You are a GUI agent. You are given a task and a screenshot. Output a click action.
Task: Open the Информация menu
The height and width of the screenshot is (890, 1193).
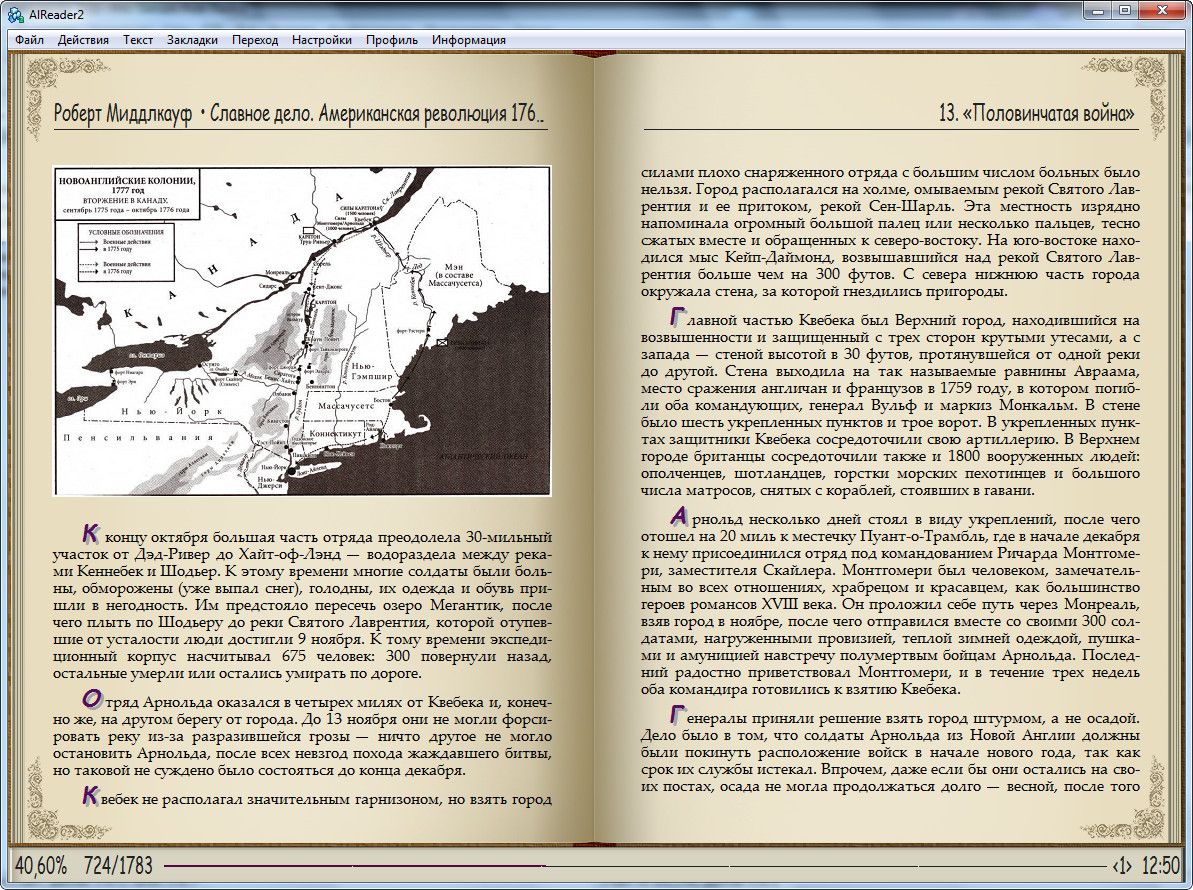tap(469, 40)
